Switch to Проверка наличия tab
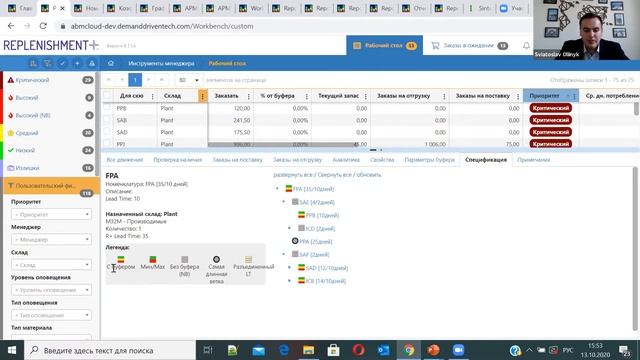The image size is (640, 360). click(178, 160)
